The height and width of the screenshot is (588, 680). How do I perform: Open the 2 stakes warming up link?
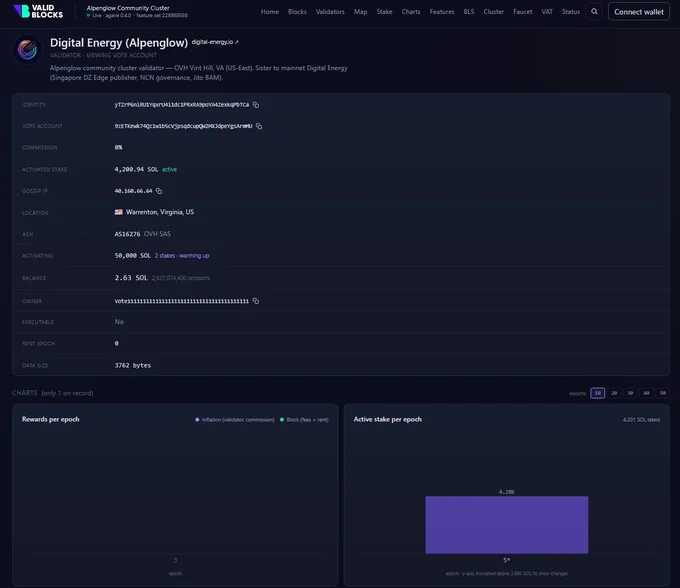[182, 256]
